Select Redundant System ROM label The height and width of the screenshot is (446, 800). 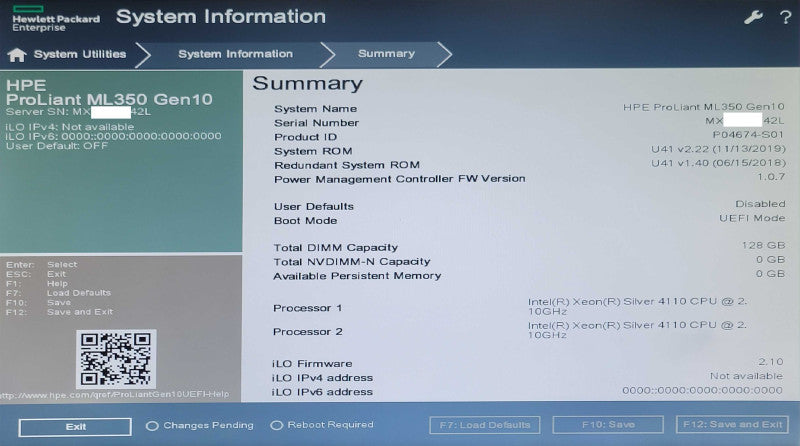[347, 165]
